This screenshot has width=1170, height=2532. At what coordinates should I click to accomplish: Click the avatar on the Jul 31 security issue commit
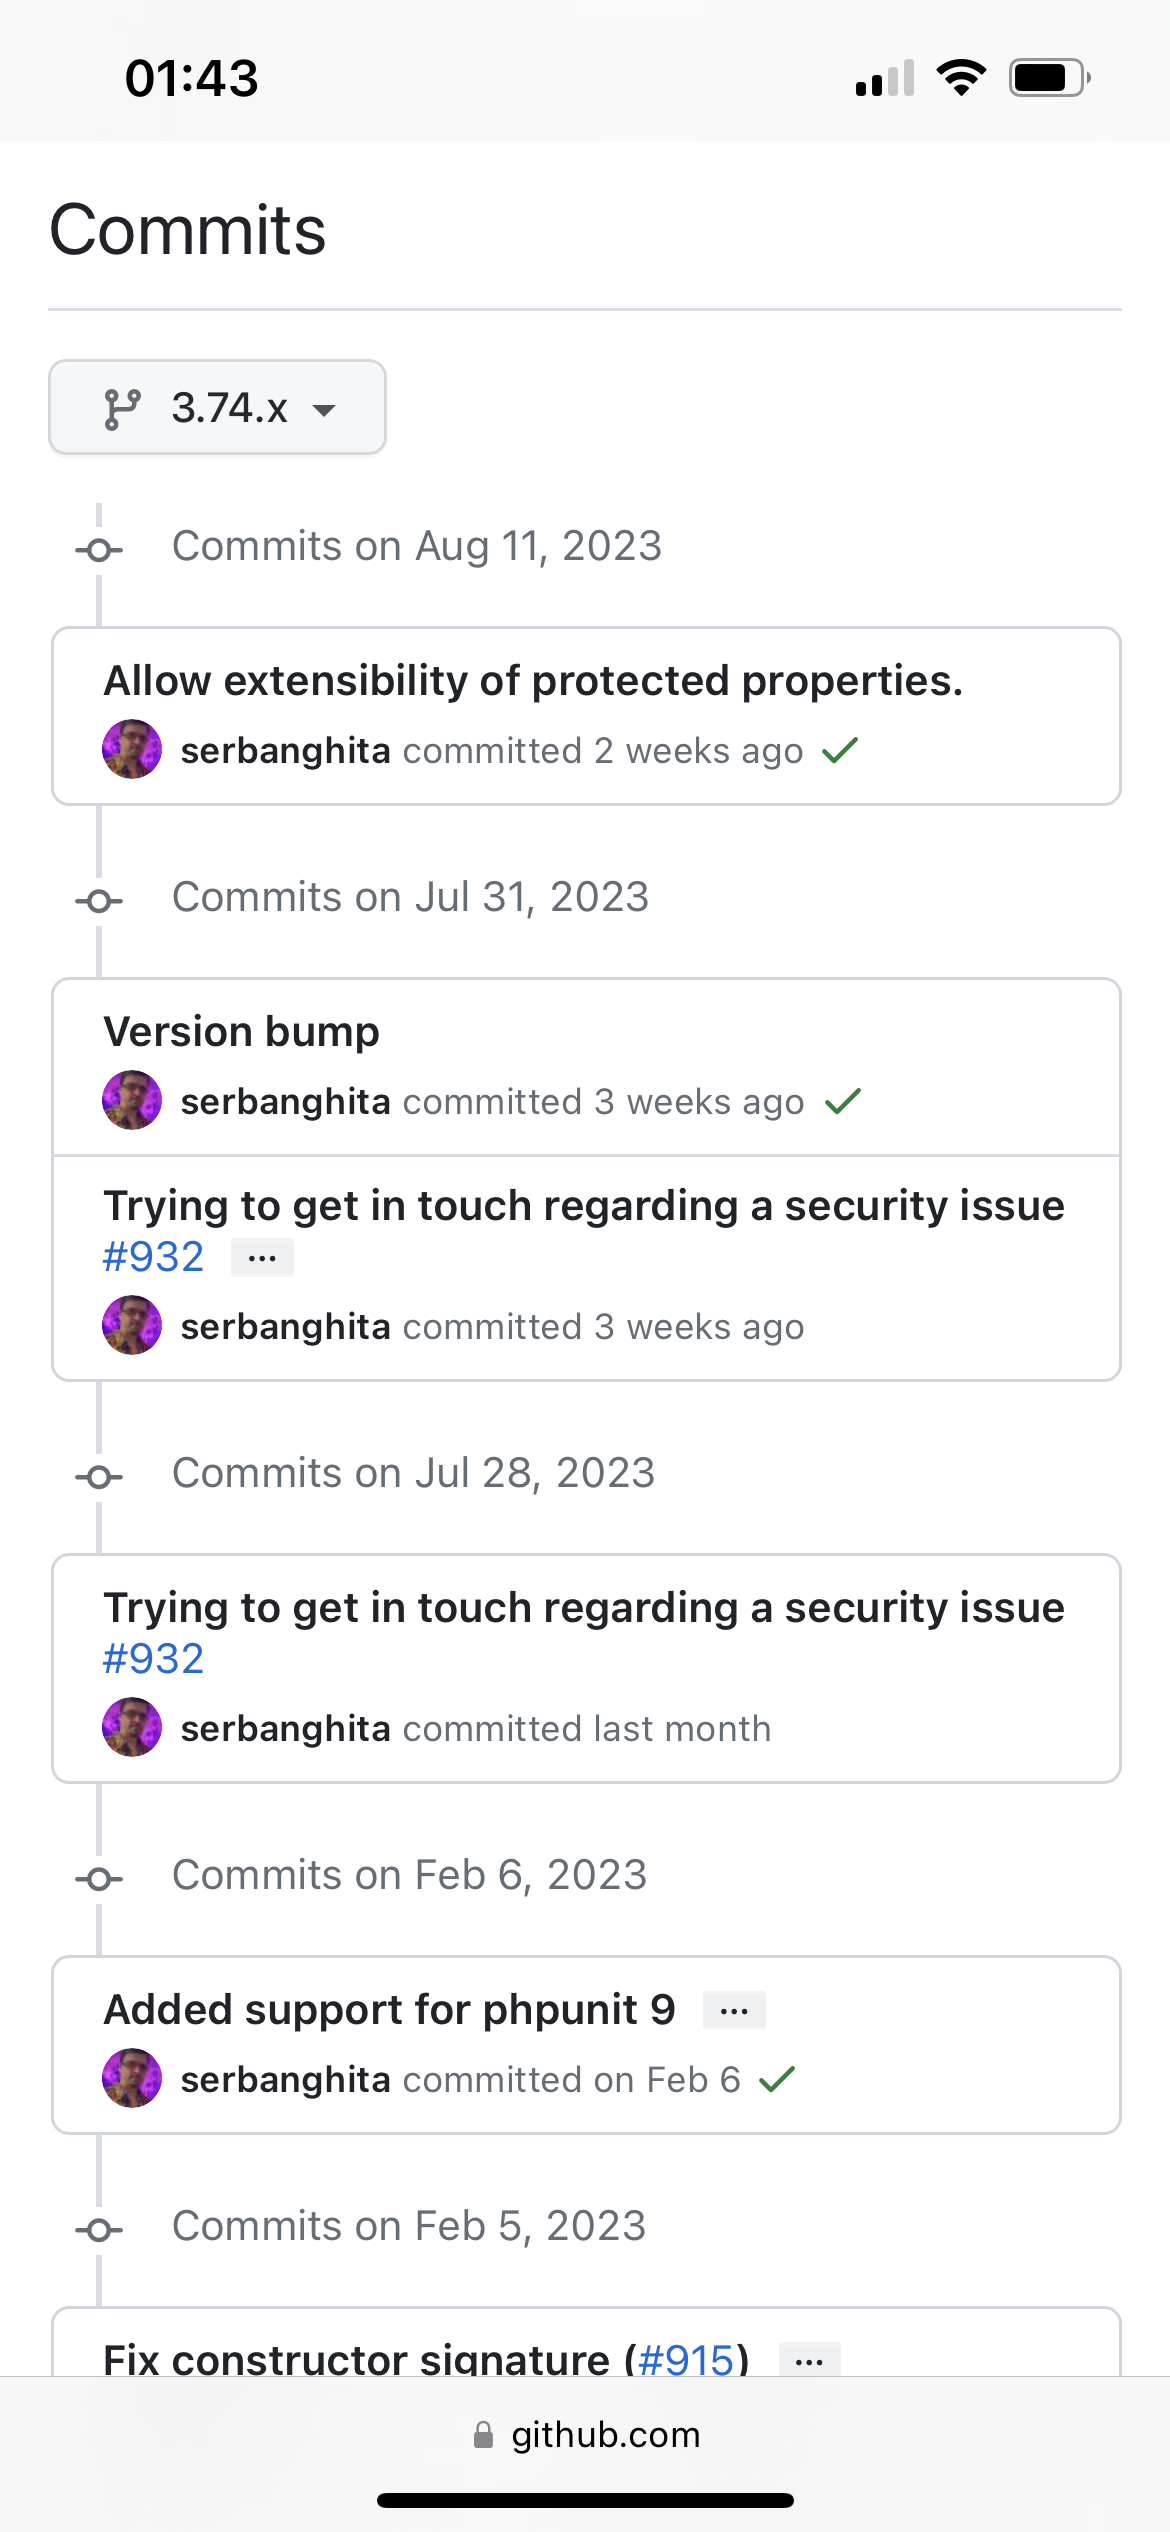(x=132, y=1326)
